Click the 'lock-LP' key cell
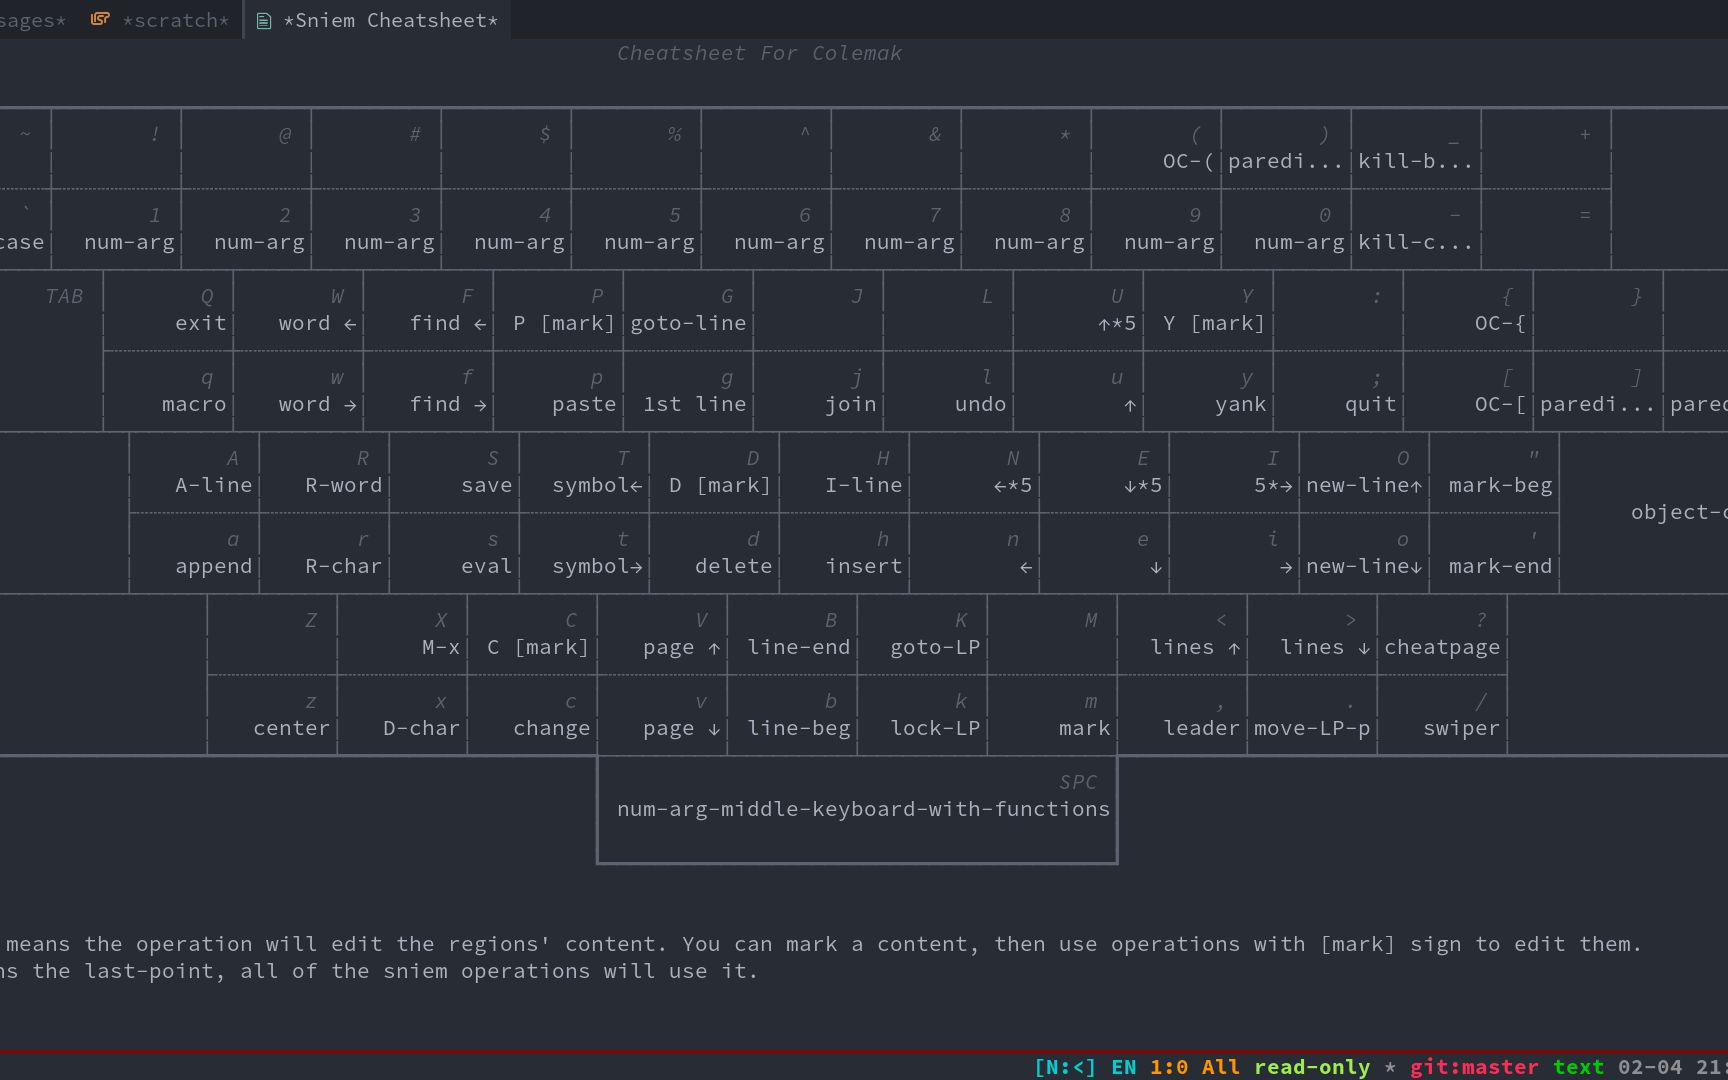 [923, 715]
